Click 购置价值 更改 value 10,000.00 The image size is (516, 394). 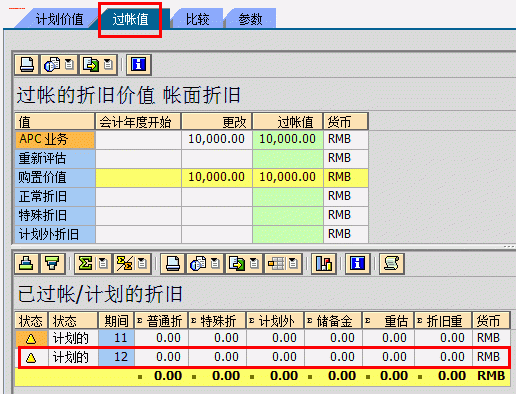point(217,177)
